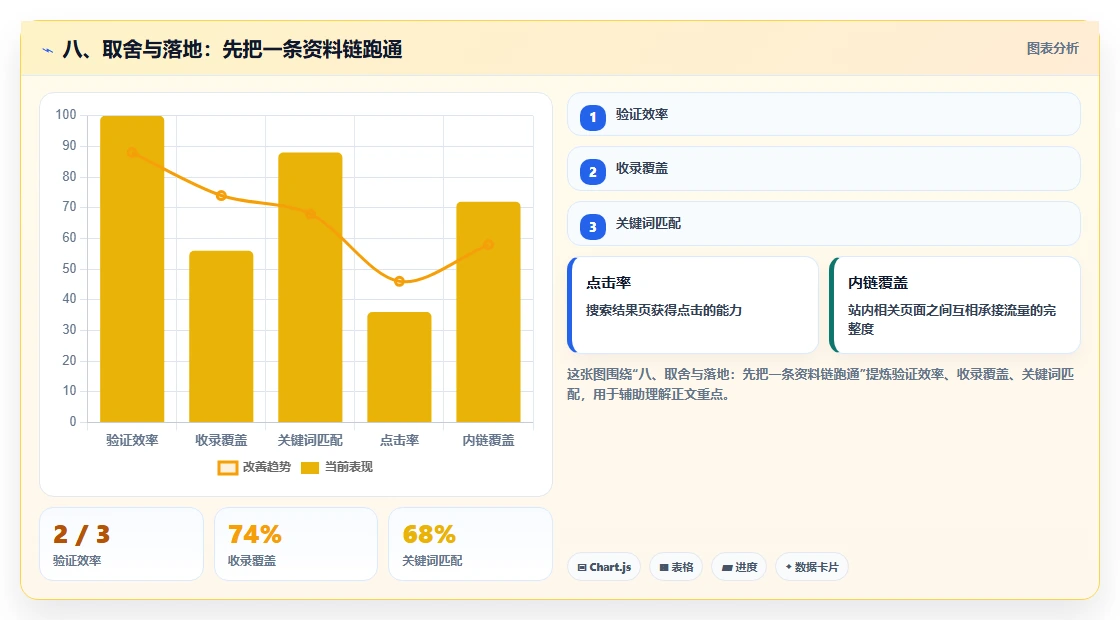The height and width of the screenshot is (620, 1120).
Task: Click the 内链覆盖 bar in the chart
Action: [x=489, y=312]
